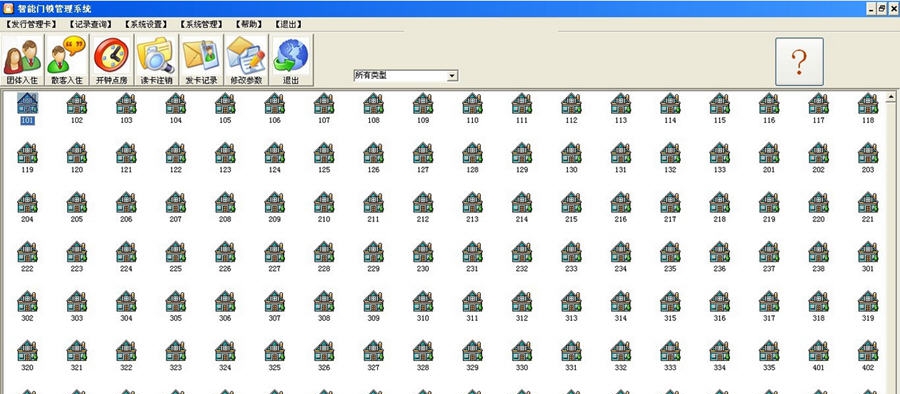The height and width of the screenshot is (394, 900).
Task: Select room 203 house icon
Action: pos(868,153)
